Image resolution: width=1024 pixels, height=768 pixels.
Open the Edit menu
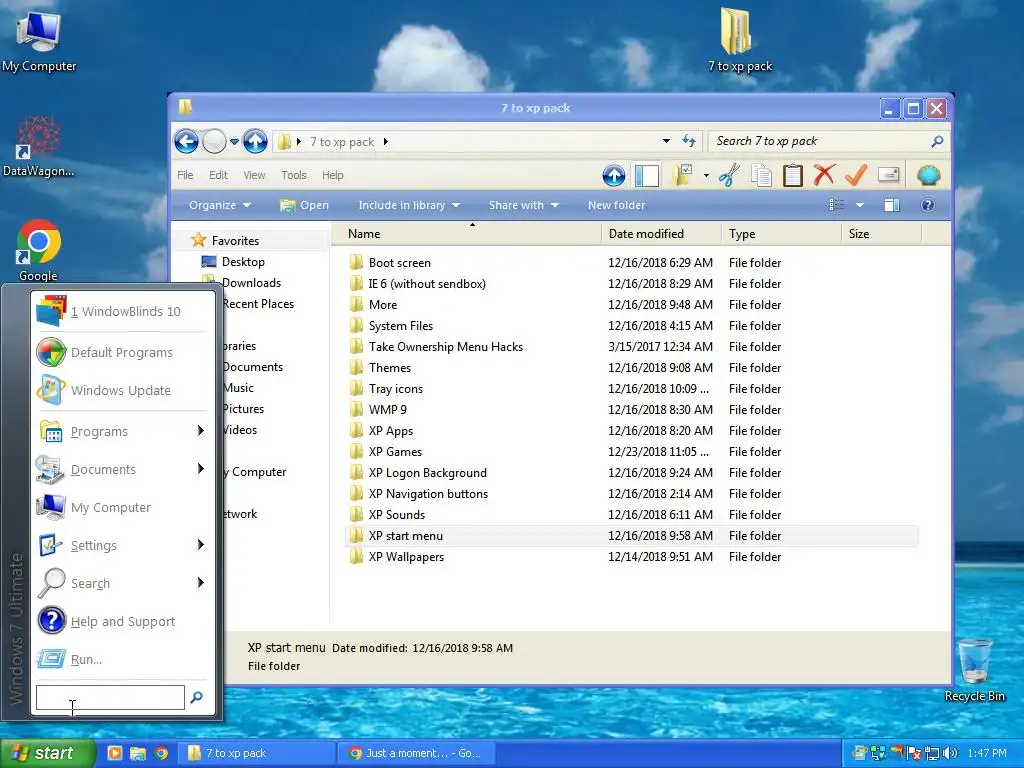(x=218, y=175)
